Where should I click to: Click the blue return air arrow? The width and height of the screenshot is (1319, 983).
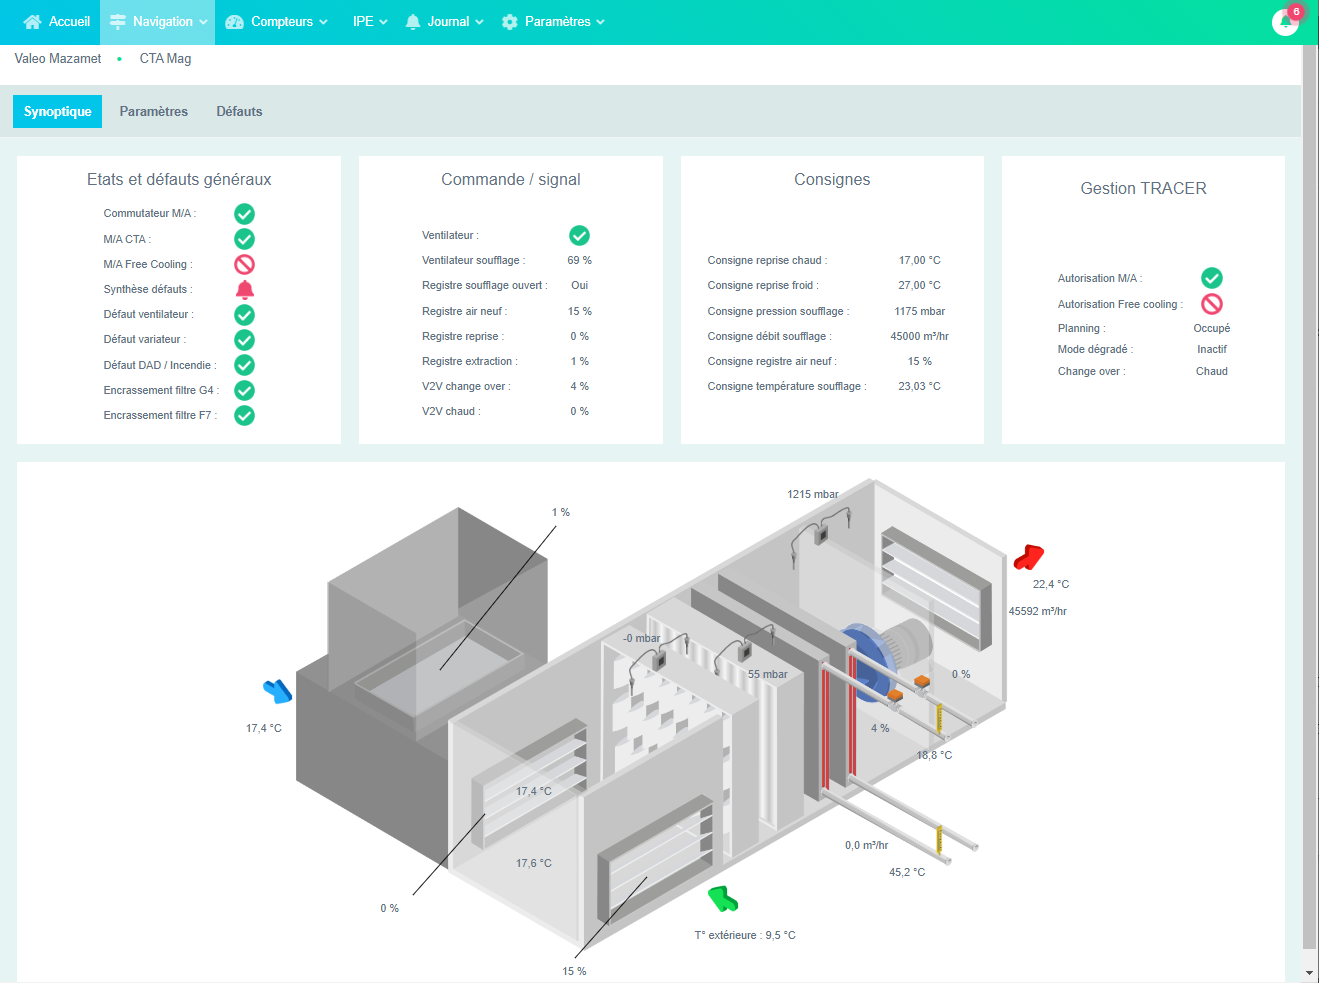[x=276, y=690]
